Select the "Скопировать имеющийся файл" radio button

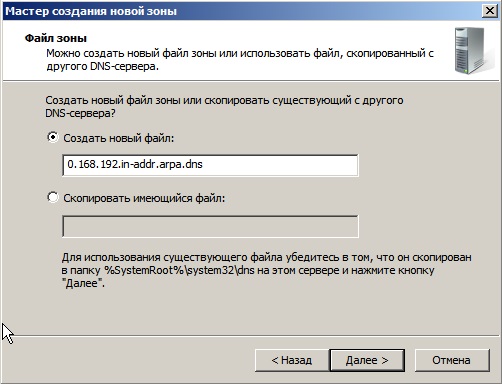[x=53, y=197]
